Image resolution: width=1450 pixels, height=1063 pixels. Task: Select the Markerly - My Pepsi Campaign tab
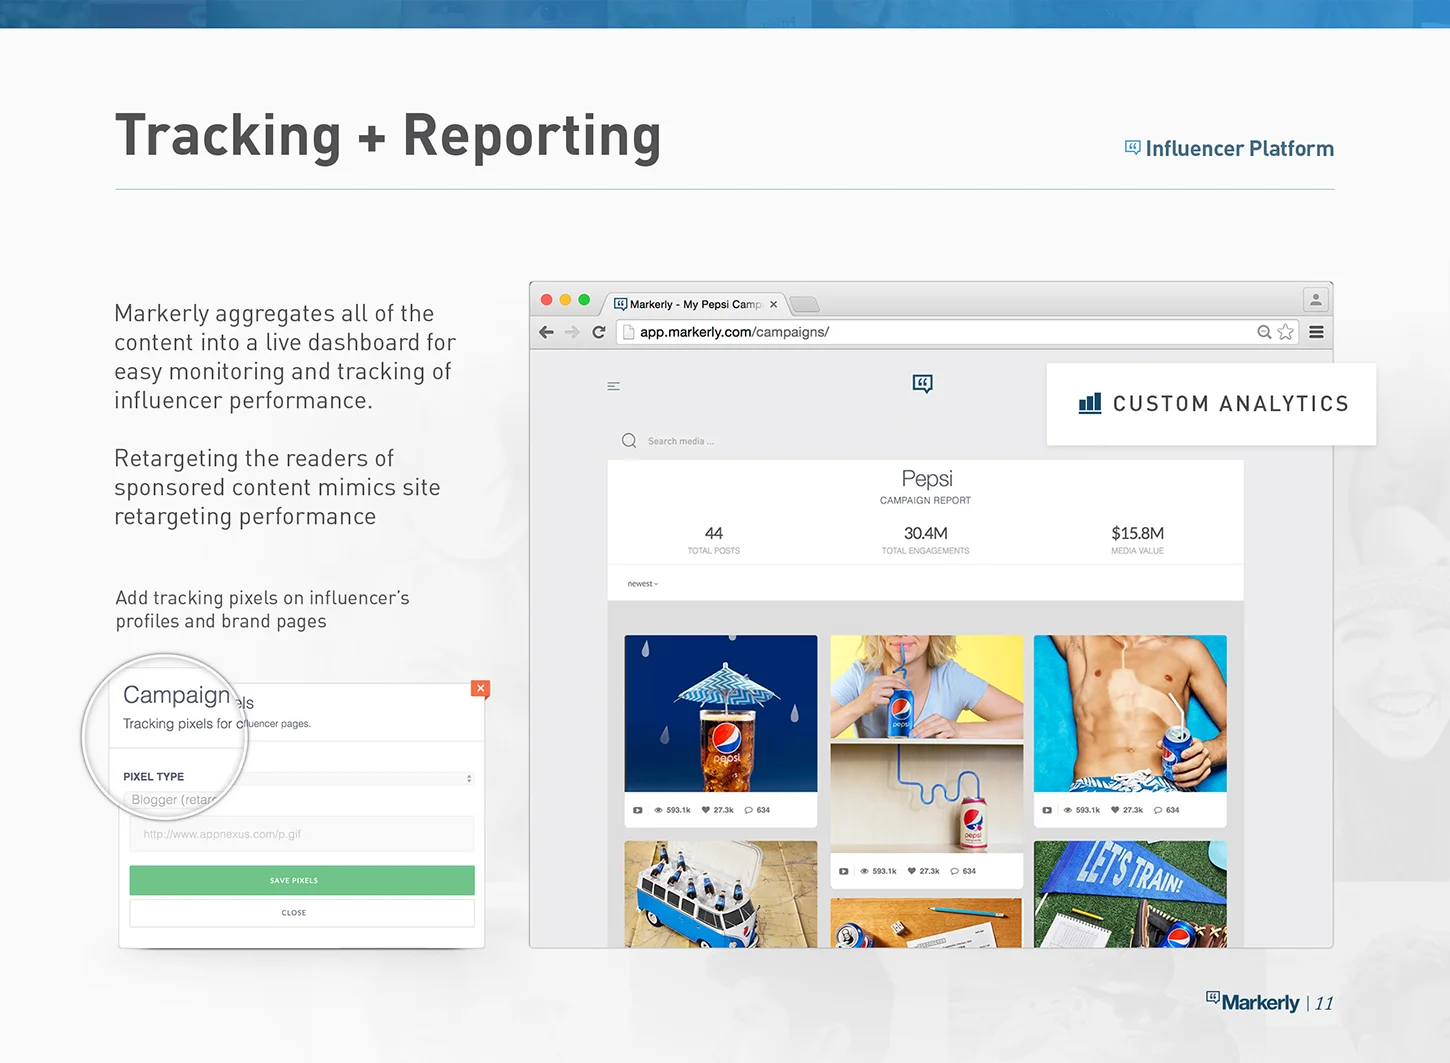coord(695,304)
